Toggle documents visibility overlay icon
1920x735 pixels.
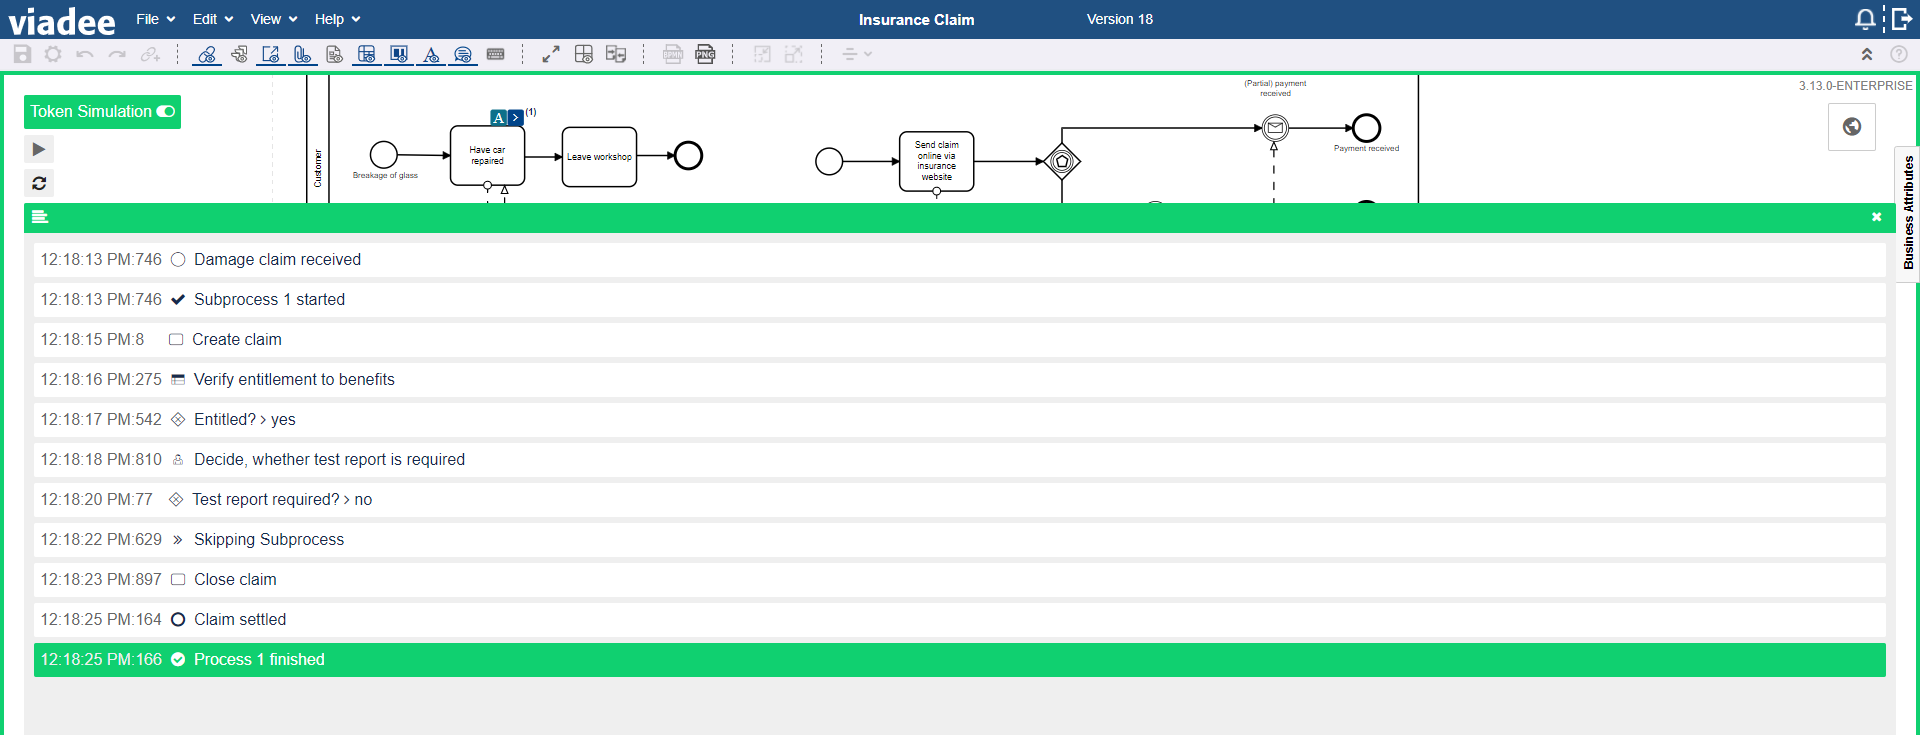point(335,54)
